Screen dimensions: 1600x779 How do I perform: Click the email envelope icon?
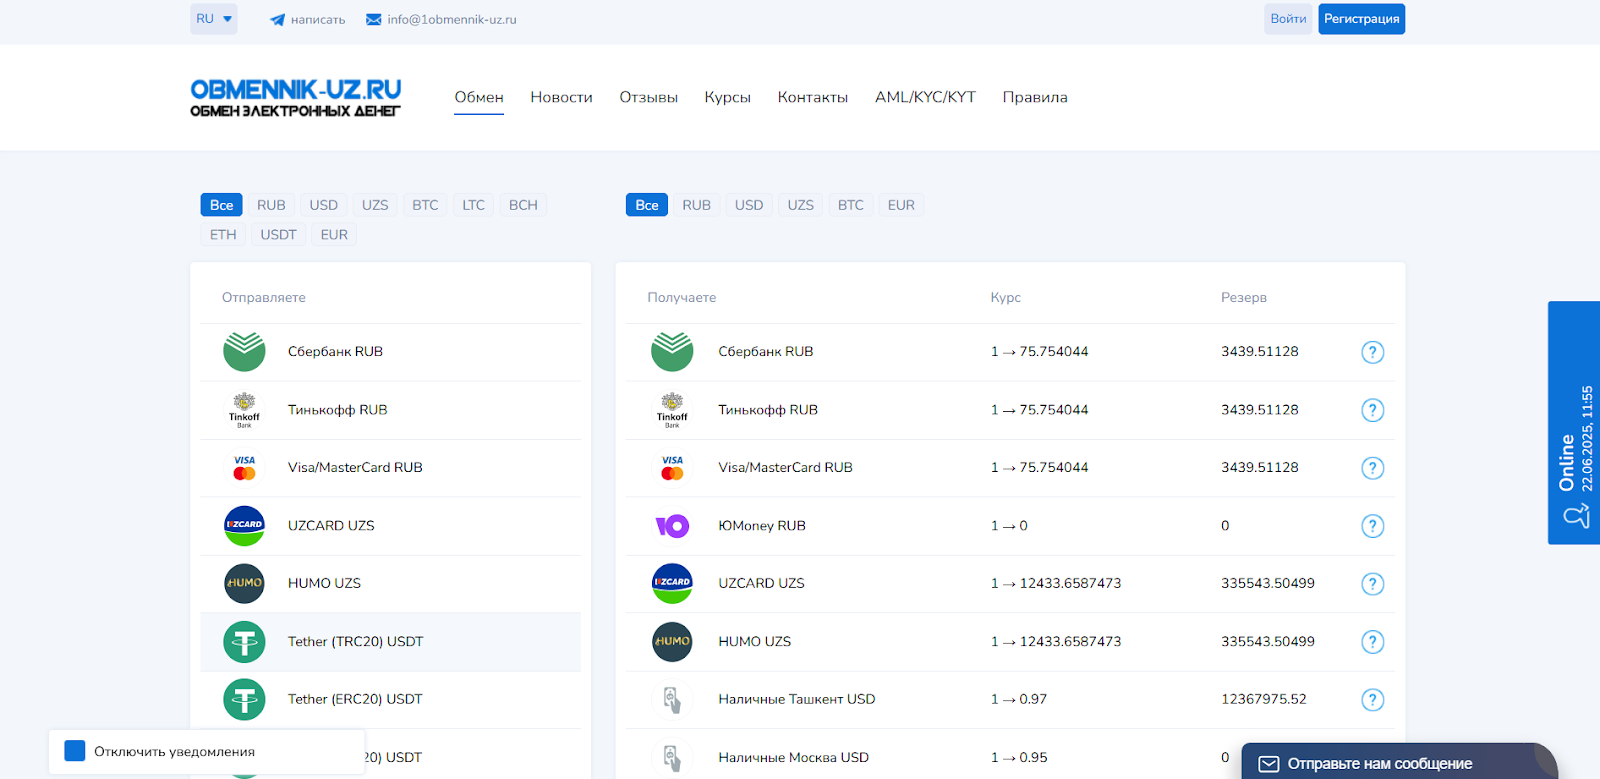coord(374,19)
